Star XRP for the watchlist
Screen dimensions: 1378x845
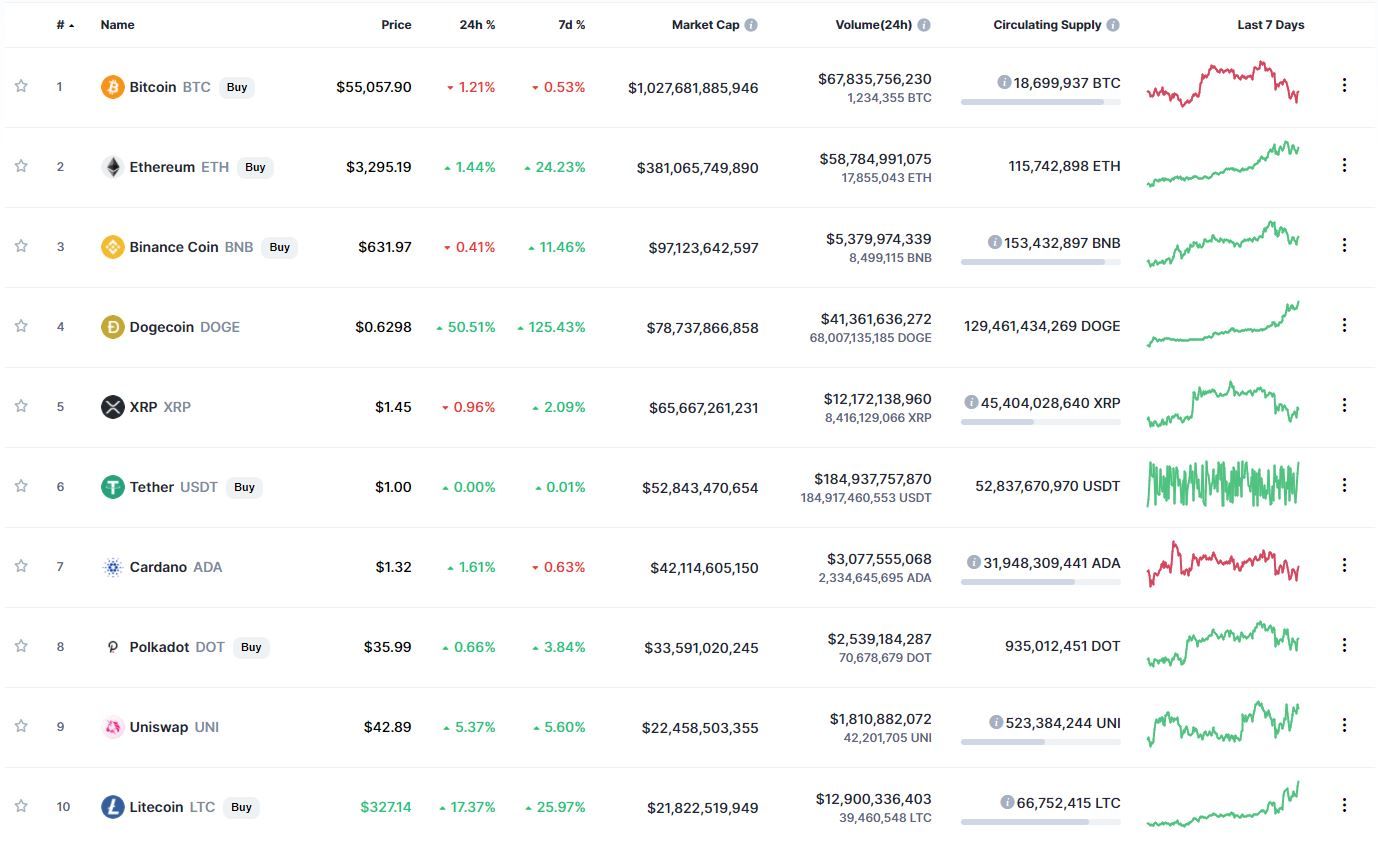[21, 406]
